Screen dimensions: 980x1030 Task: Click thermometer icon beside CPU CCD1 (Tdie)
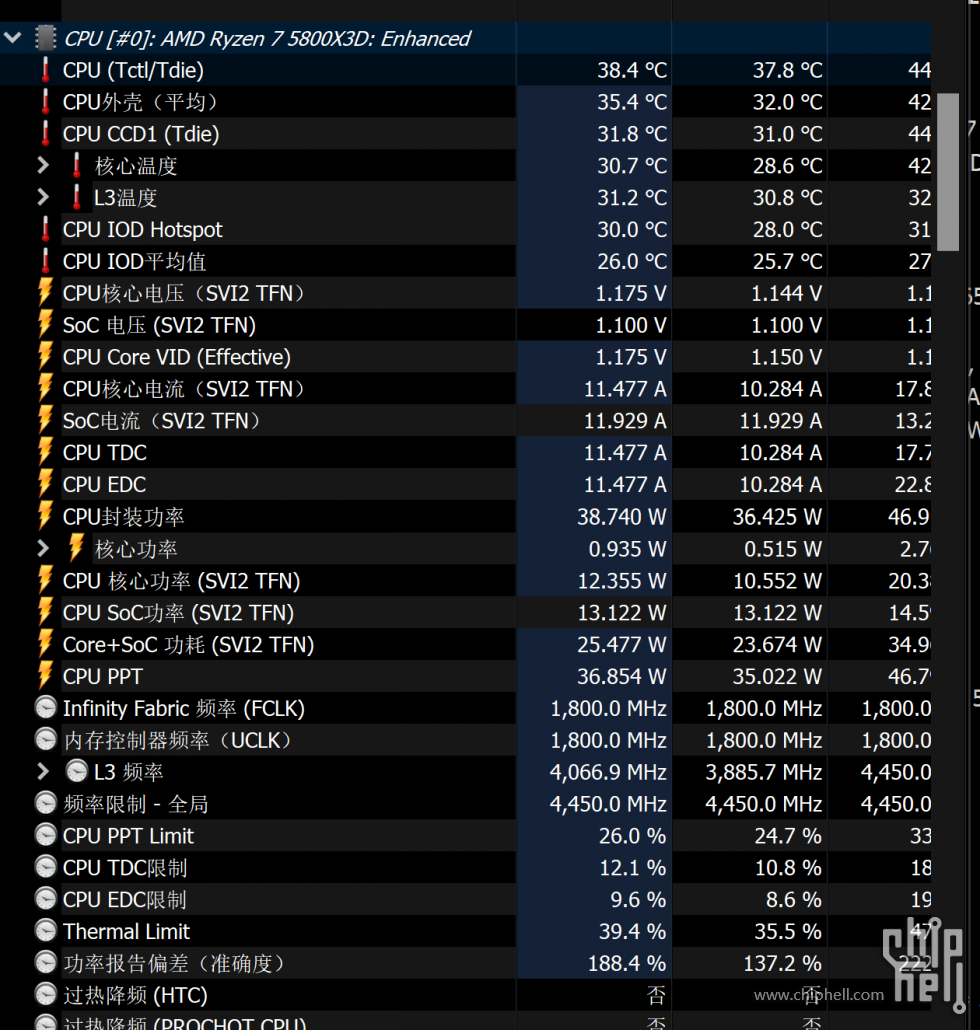tap(45, 133)
